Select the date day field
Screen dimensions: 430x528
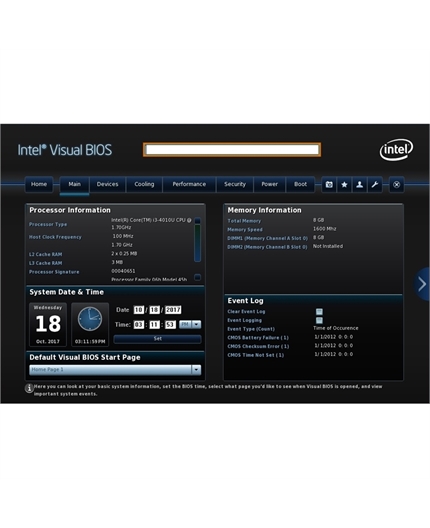pos(154,310)
